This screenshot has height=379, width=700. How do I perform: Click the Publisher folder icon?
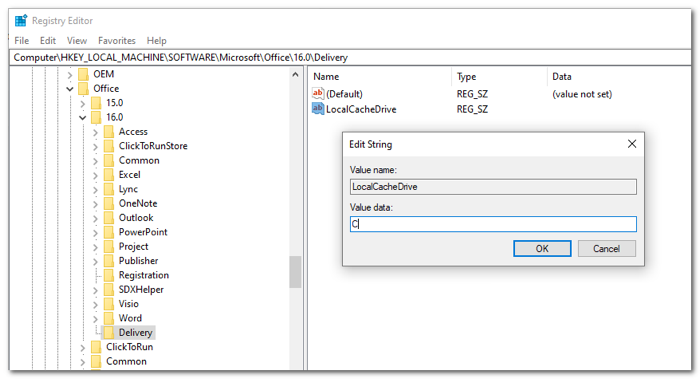(108, 261)
